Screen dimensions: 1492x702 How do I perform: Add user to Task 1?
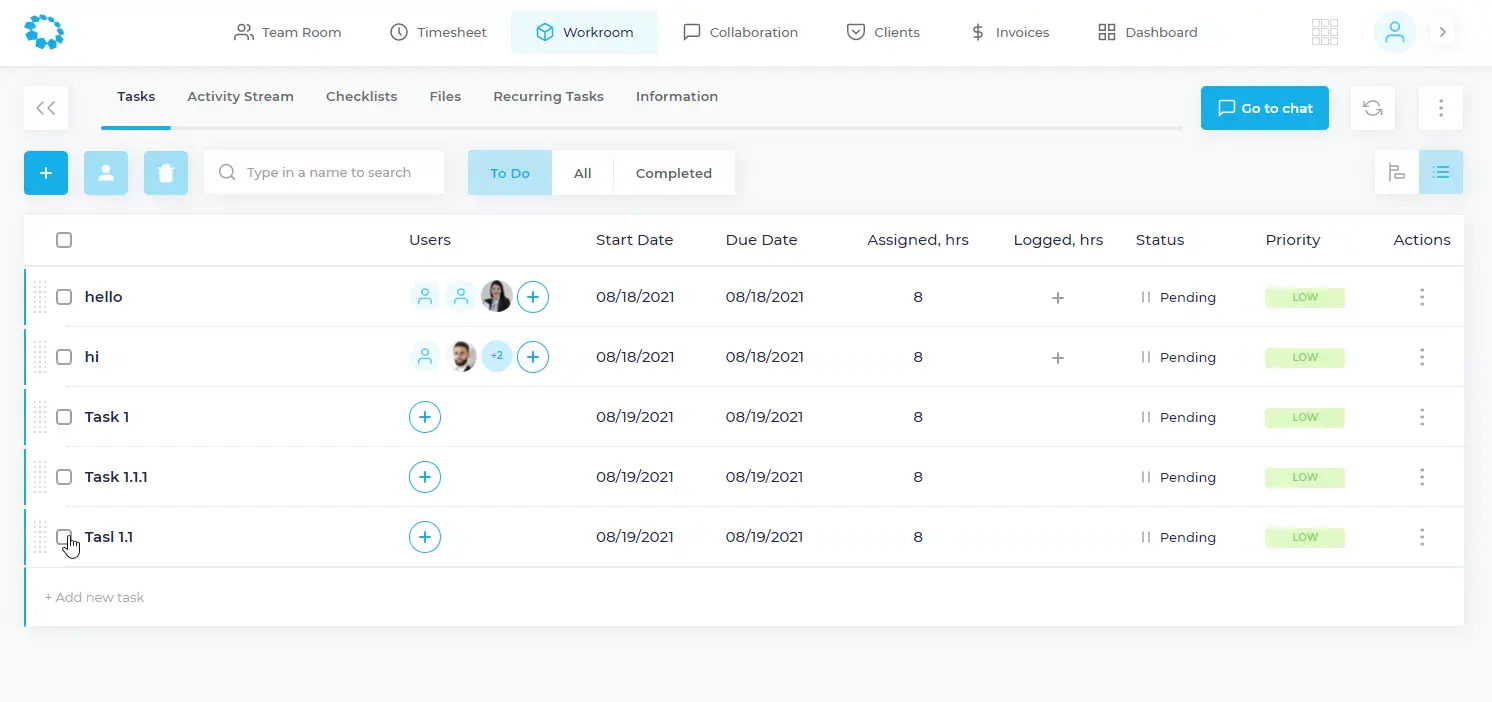click(425, 417)
